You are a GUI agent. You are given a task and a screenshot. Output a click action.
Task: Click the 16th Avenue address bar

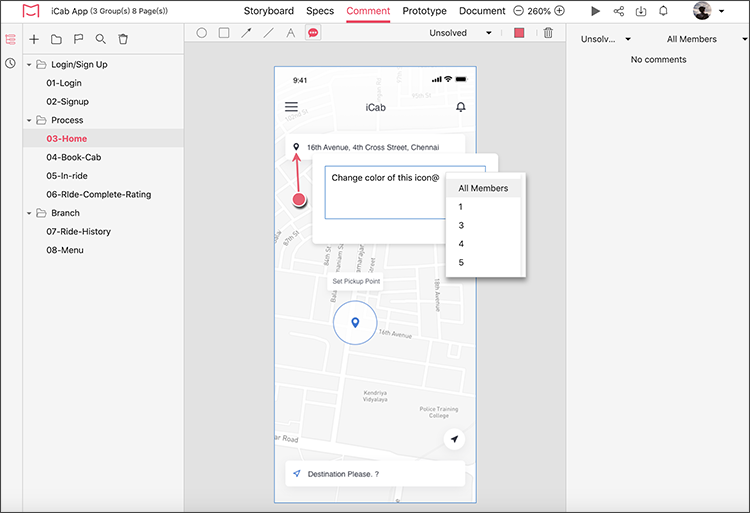coord(375,147)
